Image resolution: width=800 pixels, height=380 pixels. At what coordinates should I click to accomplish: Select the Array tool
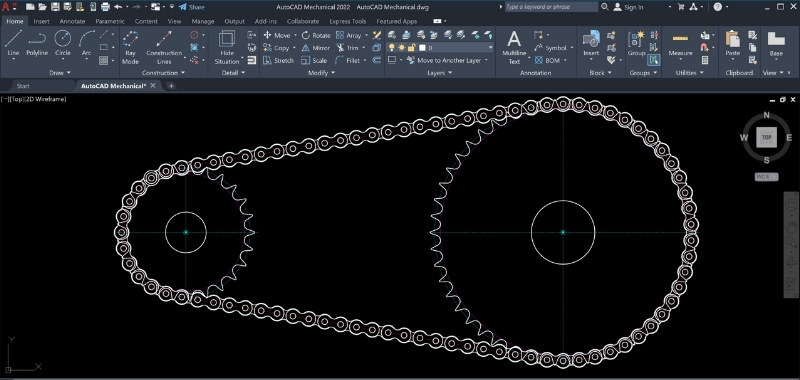point(349,35)
